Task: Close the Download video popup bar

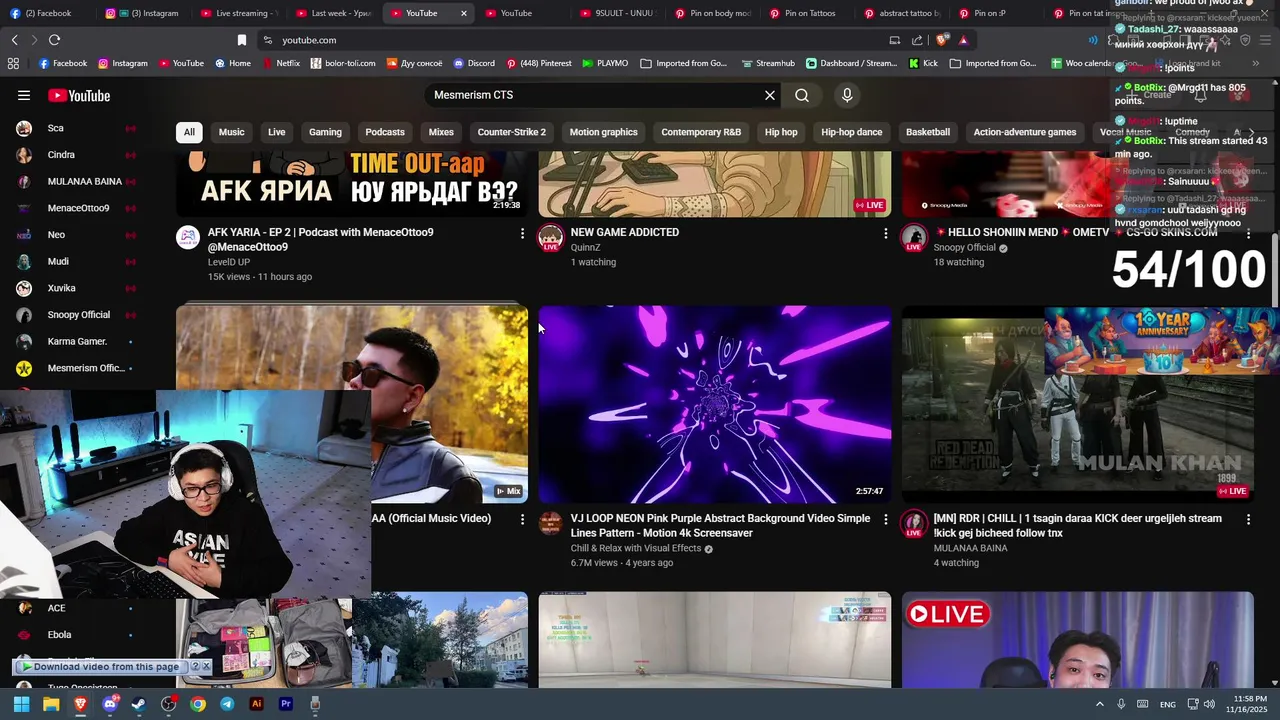Action: coord(206,666)
